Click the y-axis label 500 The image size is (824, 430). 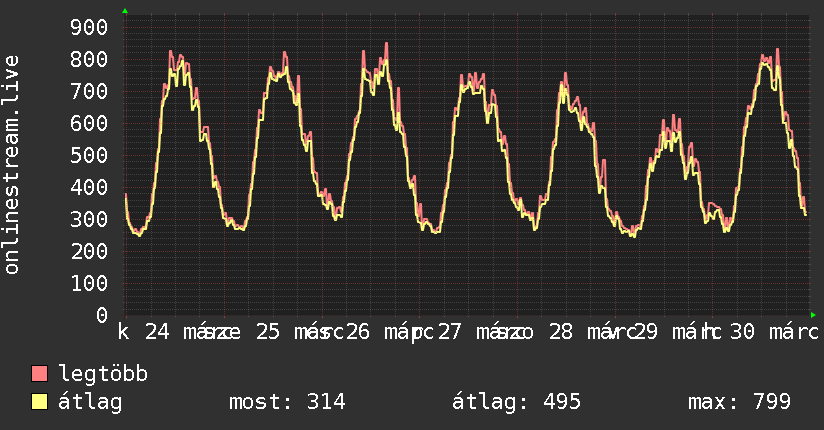point(89,156)
